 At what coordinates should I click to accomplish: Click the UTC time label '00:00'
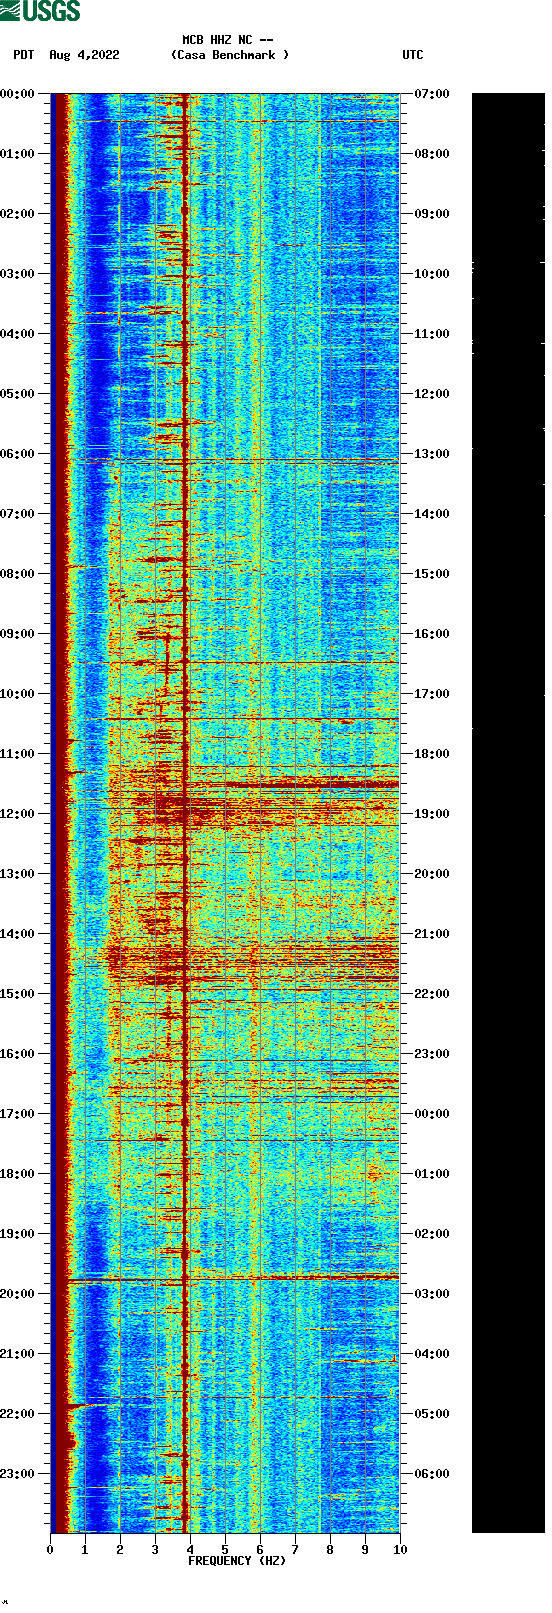pos(432,1114)
